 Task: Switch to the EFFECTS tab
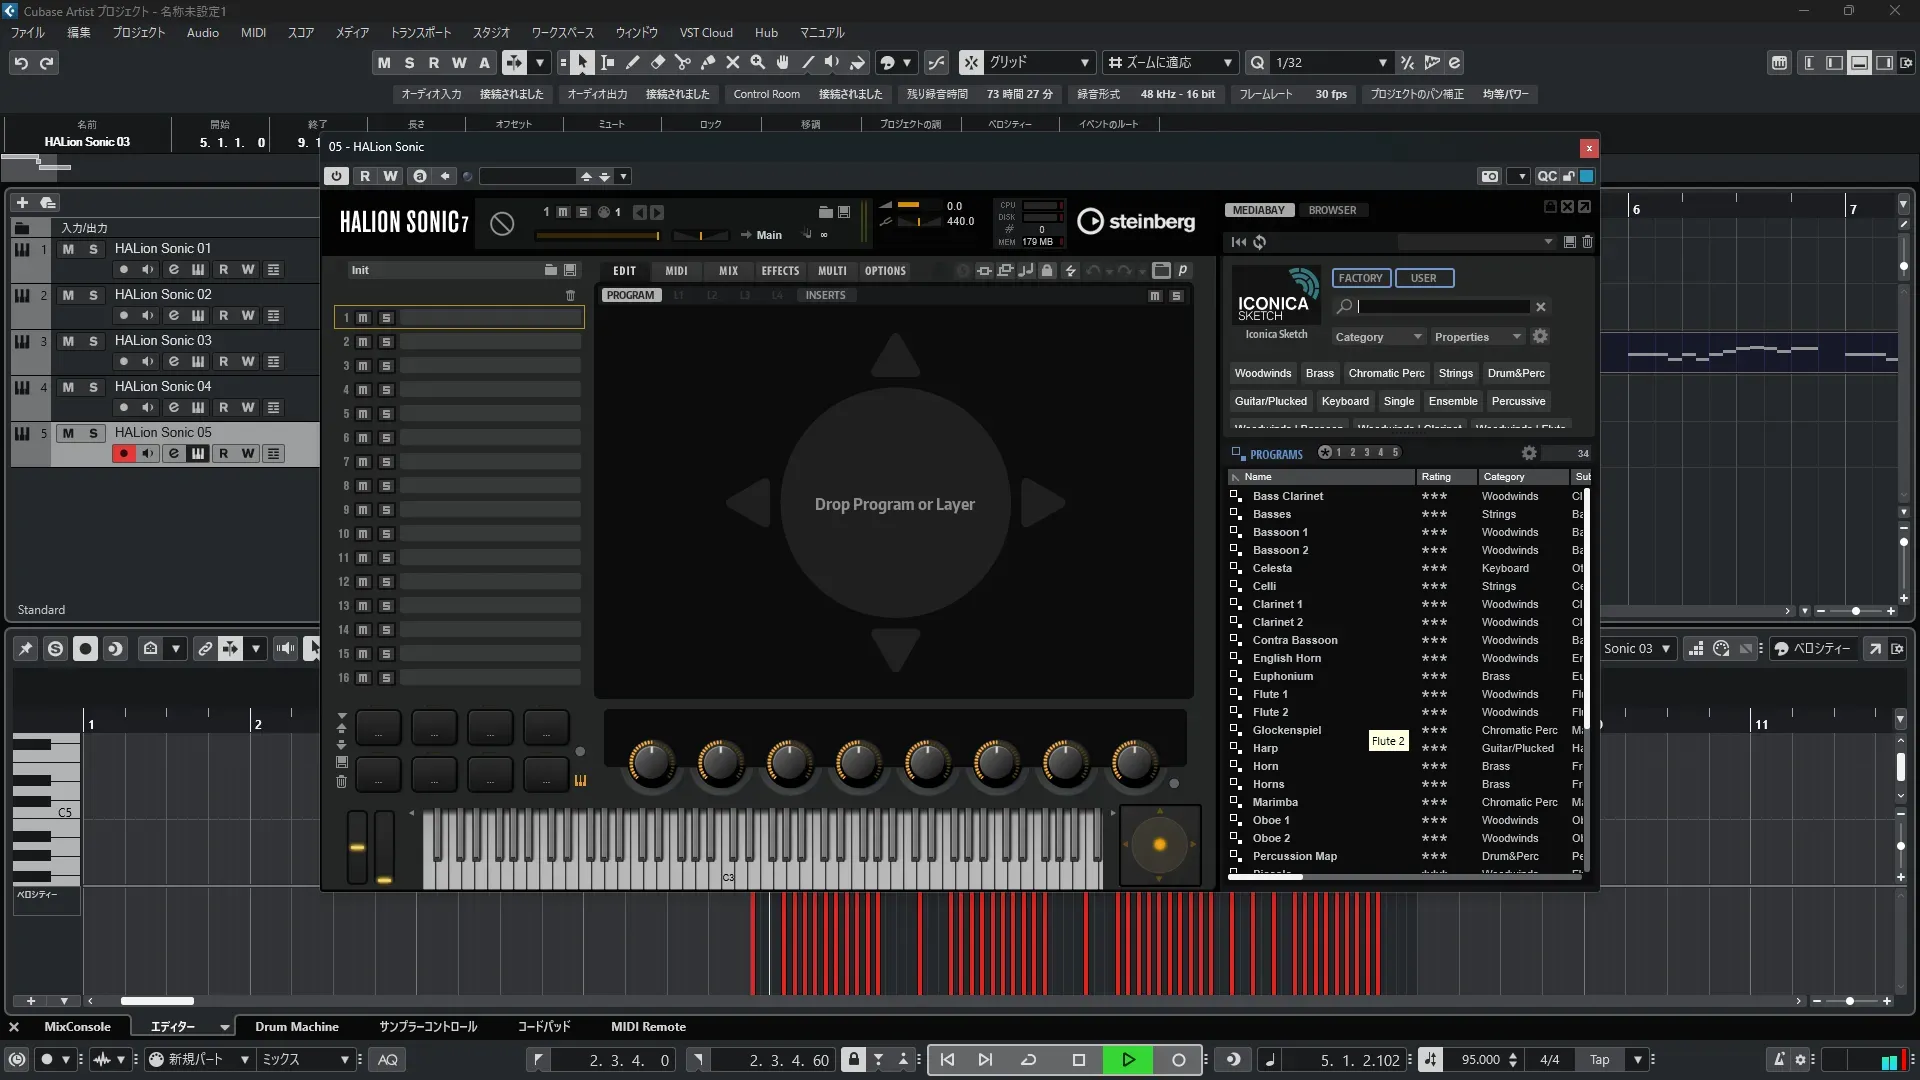(x=780, y=271)
